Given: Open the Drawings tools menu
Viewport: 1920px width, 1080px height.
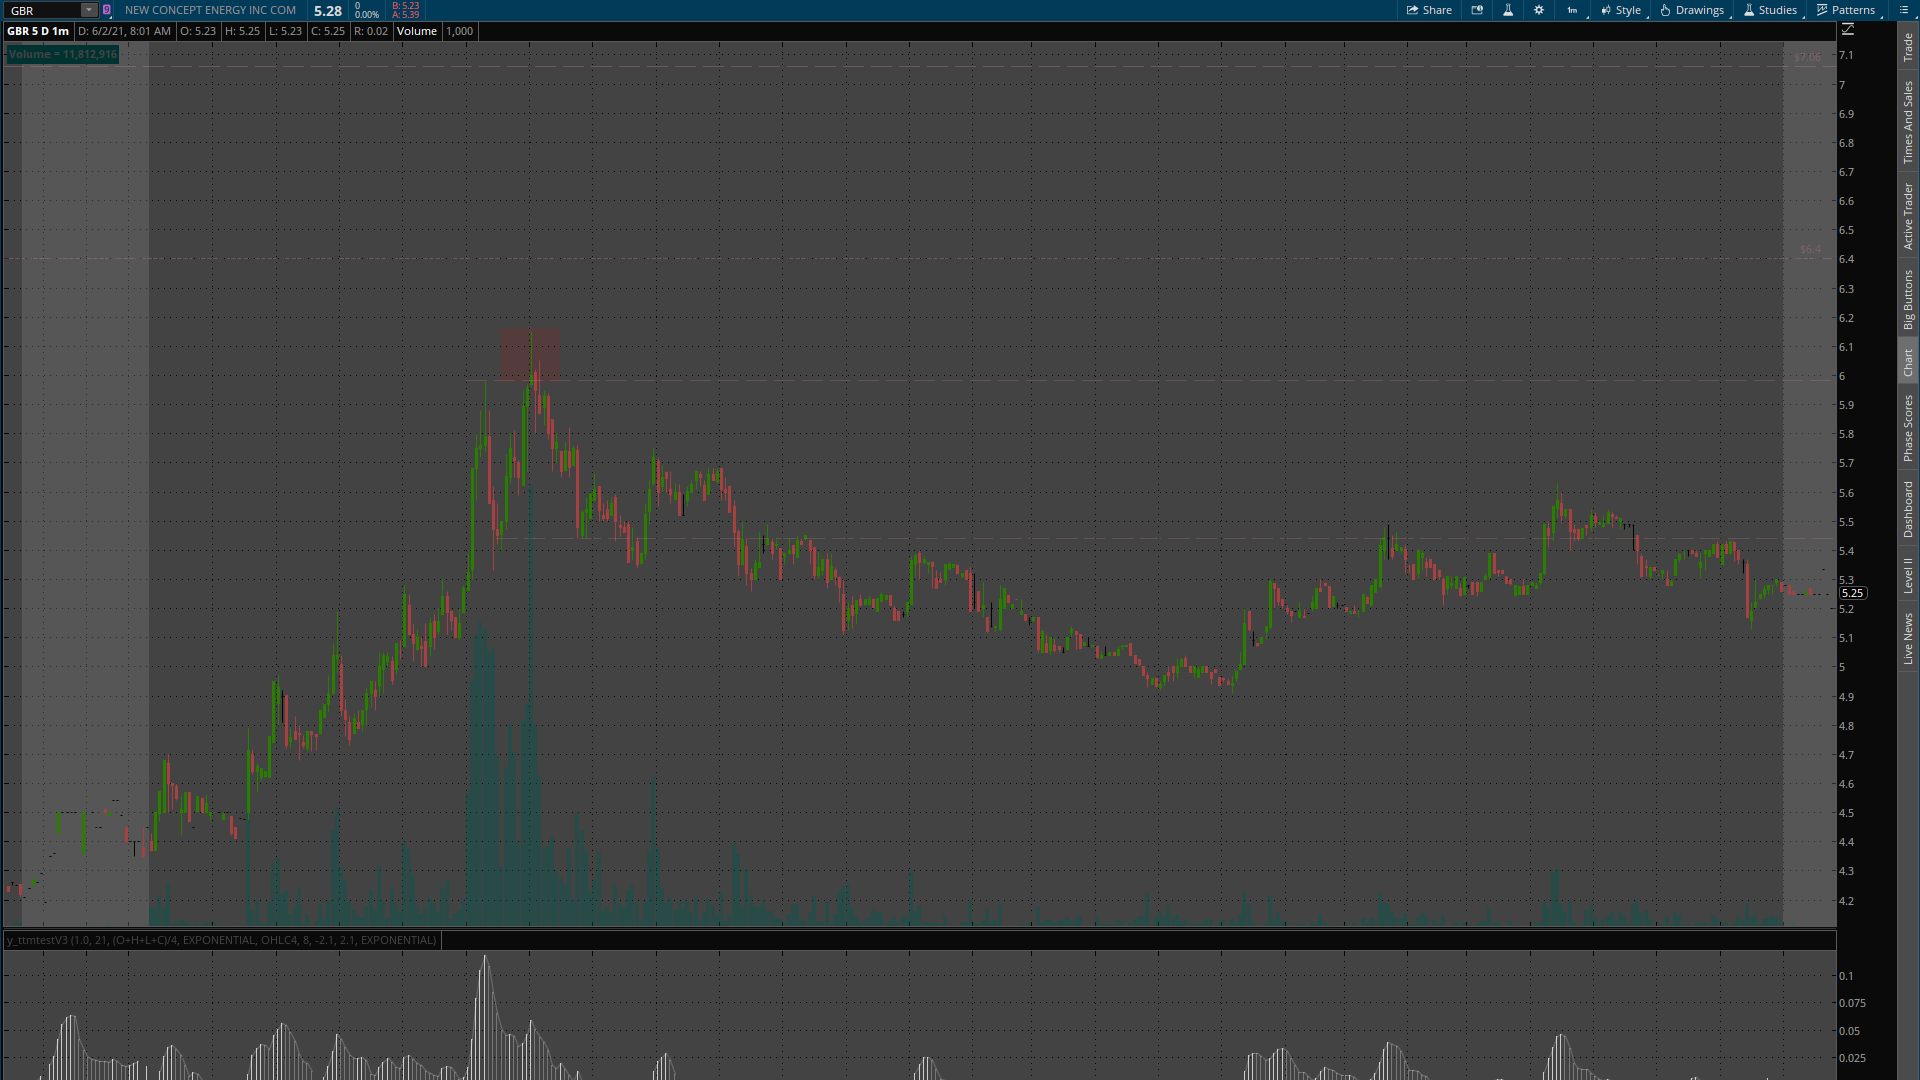Looking at the screenshot, I should 1692,10.
